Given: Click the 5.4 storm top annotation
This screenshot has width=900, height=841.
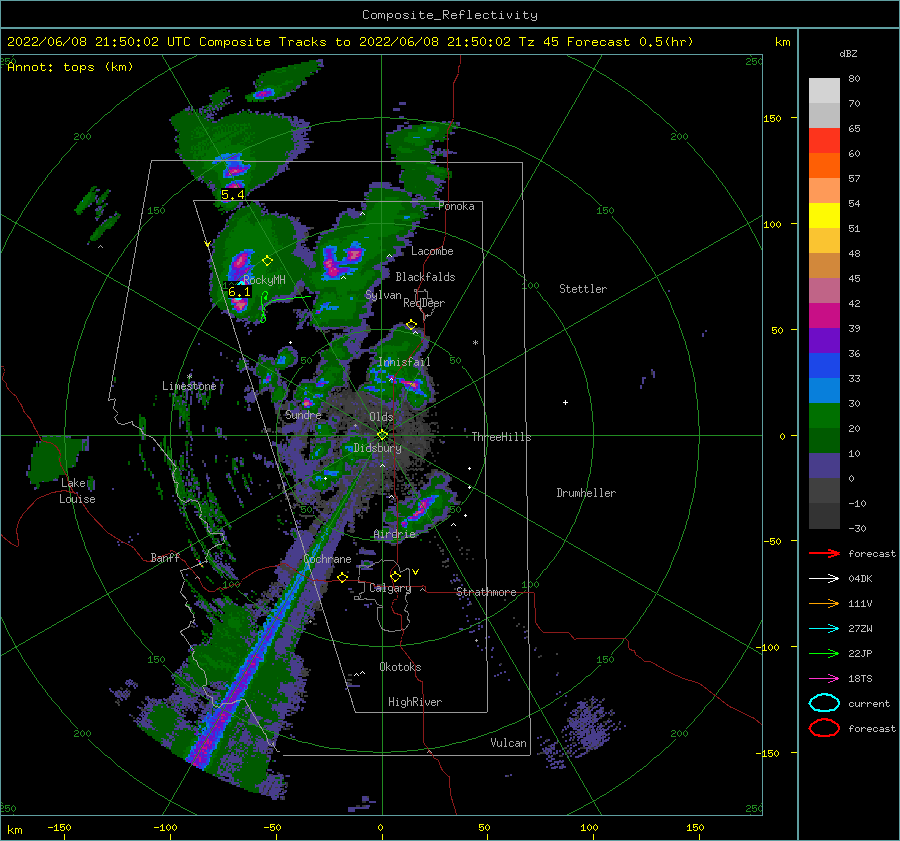Looking at the screenshot, I should 232,195.
